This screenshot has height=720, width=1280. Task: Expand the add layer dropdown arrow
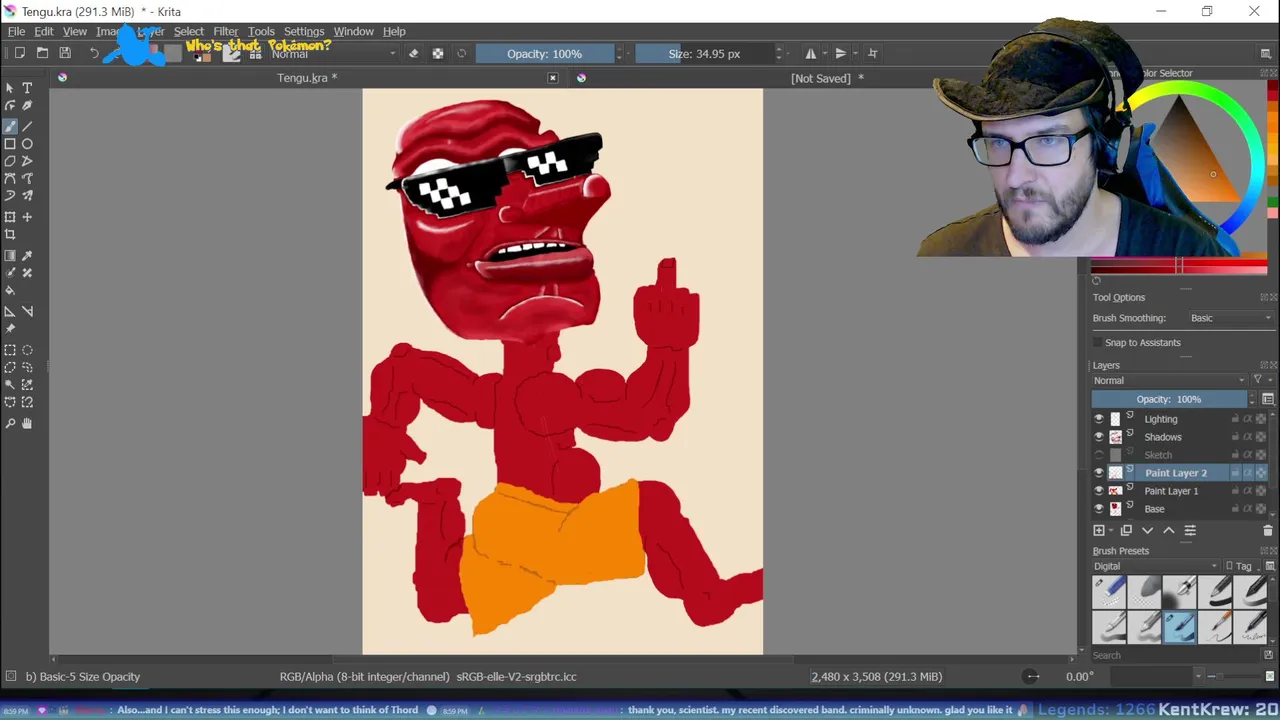point(1109,531)
